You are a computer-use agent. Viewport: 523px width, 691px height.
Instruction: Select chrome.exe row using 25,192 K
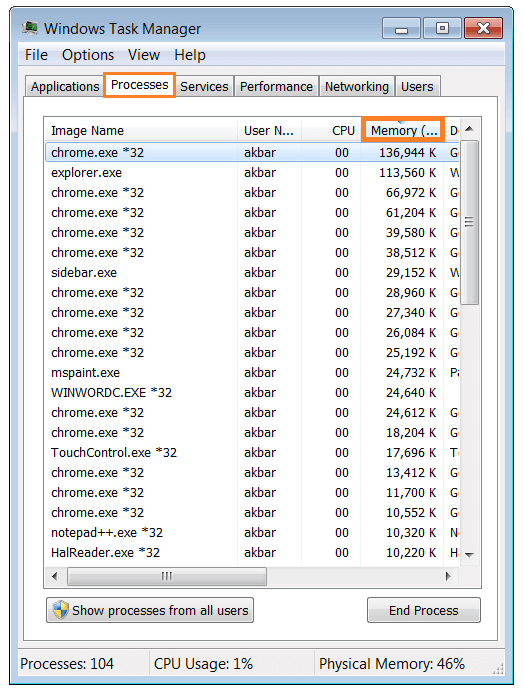point(252,353)
